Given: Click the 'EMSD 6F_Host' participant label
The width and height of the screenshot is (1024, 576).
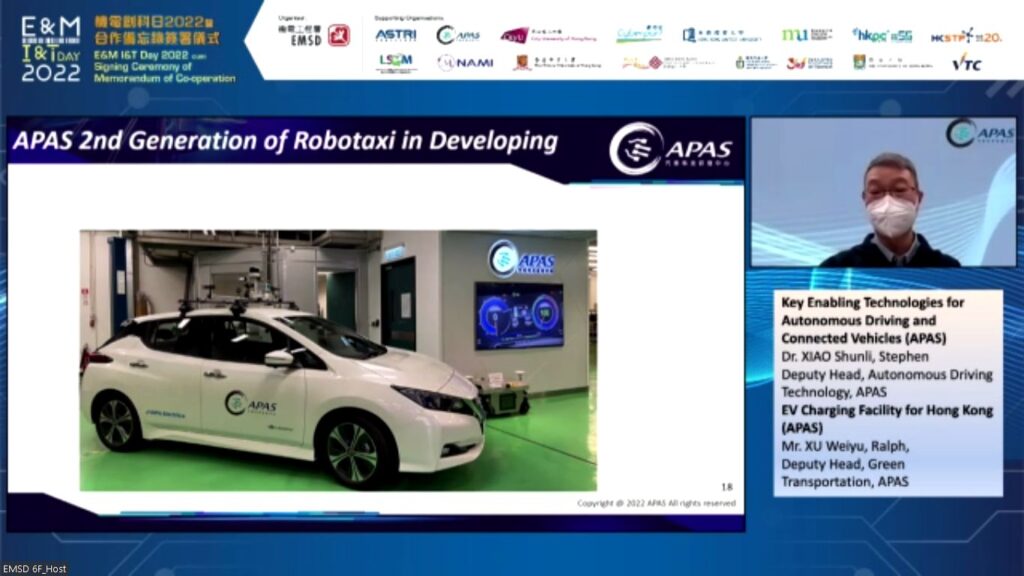Looking at the screenshot, I should point(35,569).
